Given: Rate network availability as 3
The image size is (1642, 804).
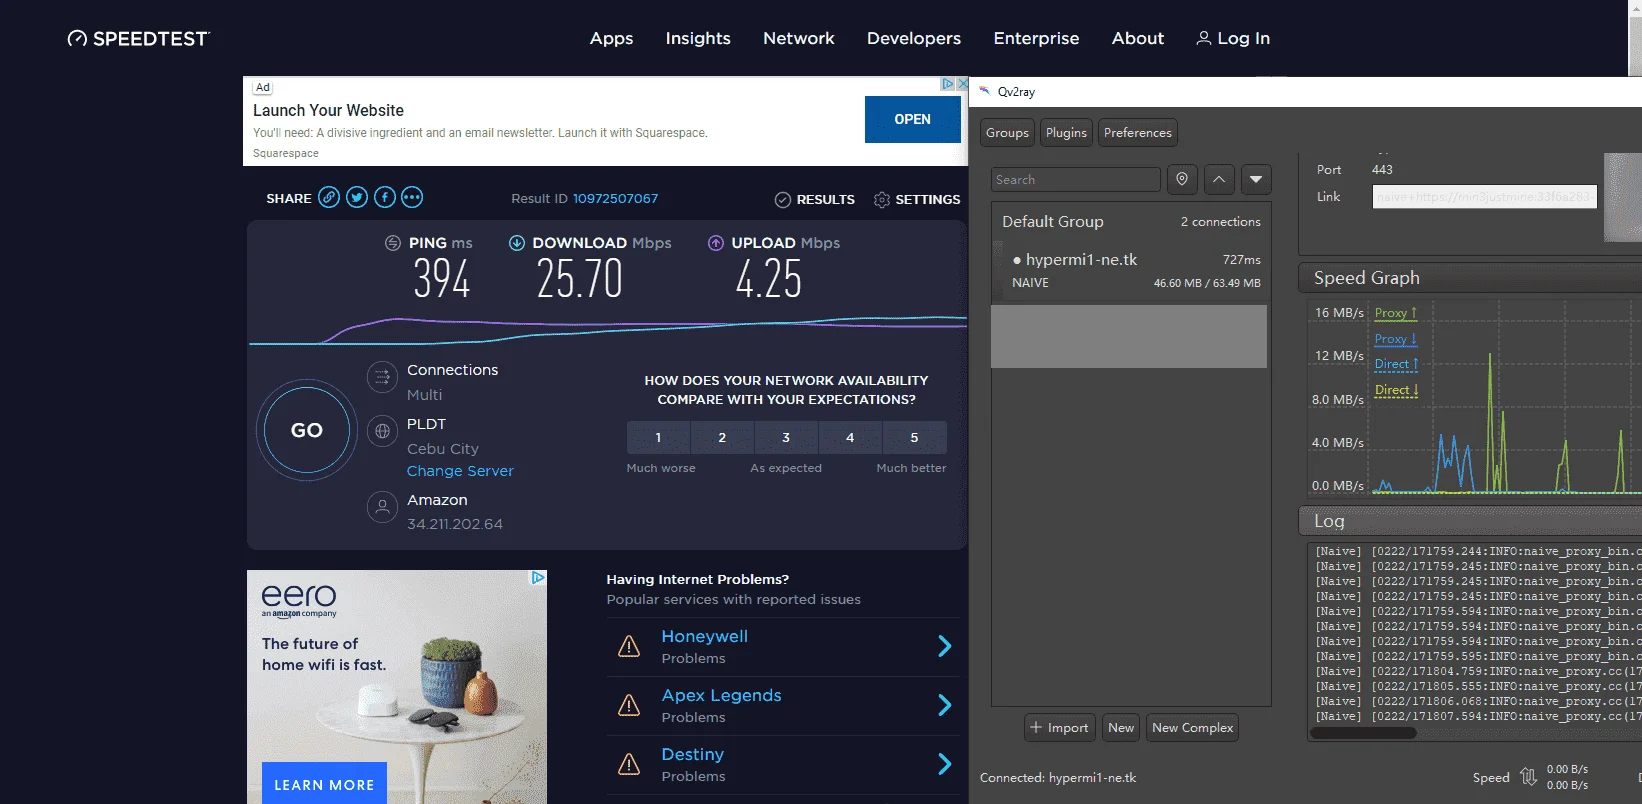Looking at the screenshot, I should pos(786,438).
